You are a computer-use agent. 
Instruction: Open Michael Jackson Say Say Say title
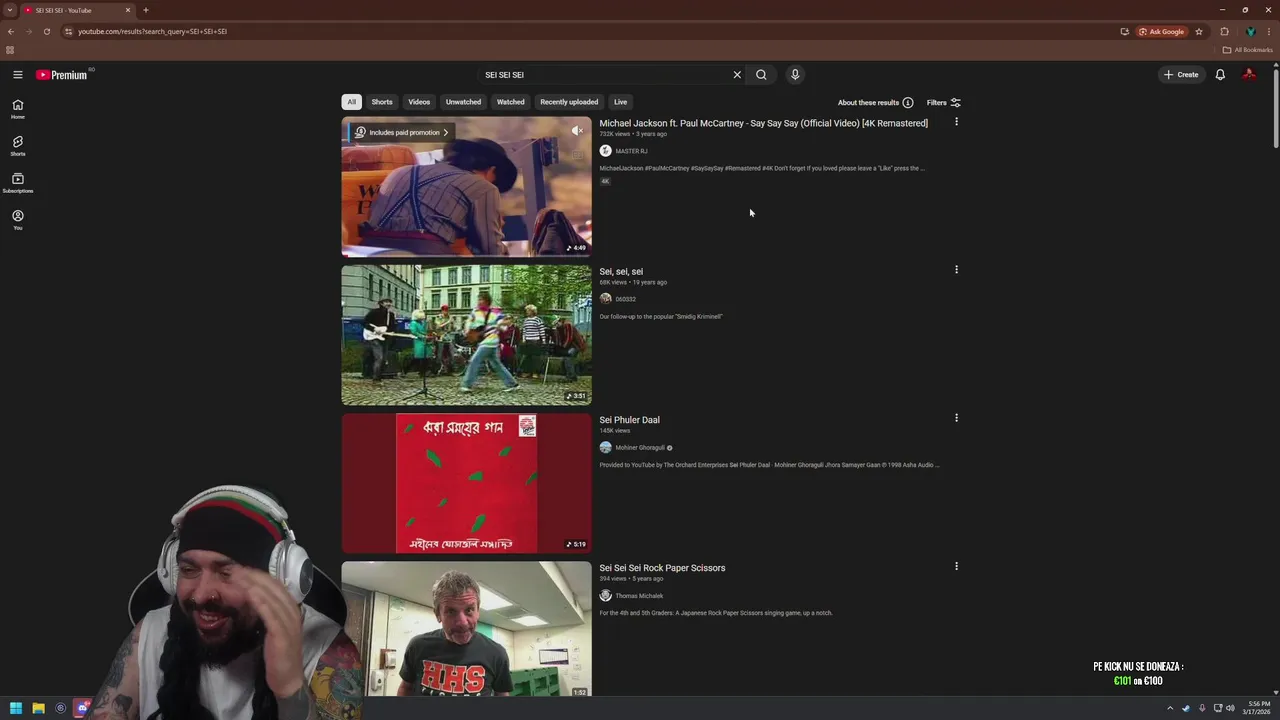[763, 123]
